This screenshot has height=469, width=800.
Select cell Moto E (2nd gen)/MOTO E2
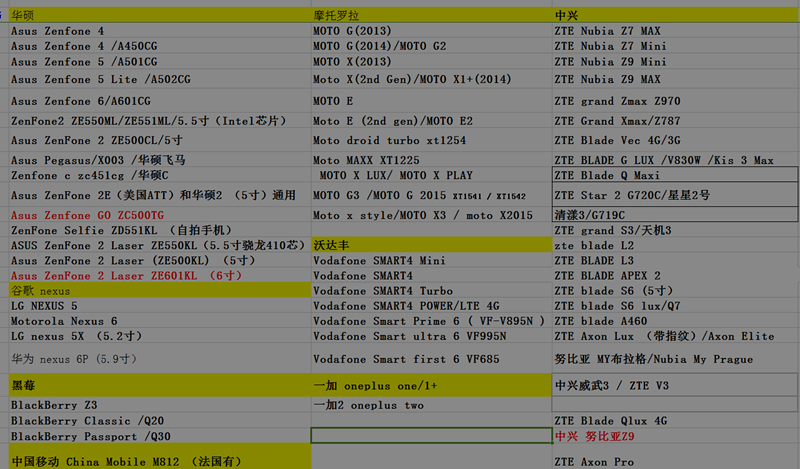432,121
